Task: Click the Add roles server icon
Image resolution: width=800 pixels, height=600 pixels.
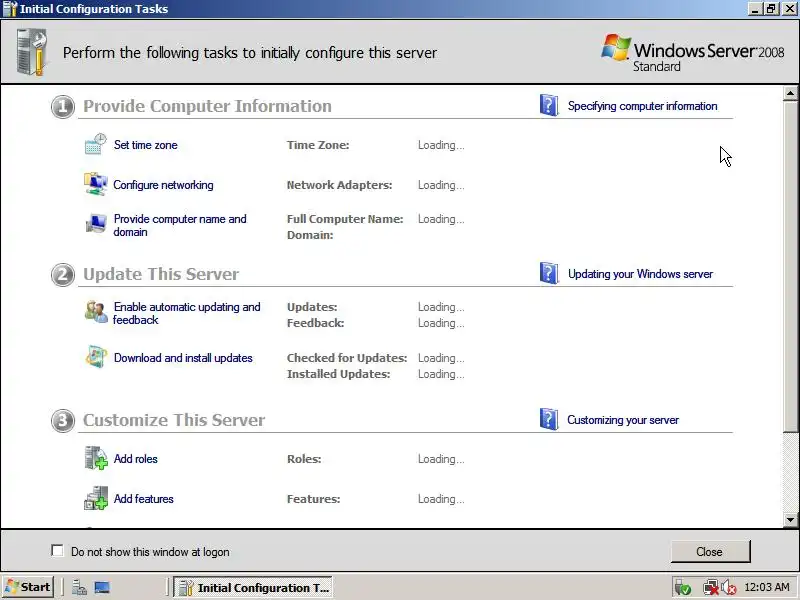Action: pyautogui.click(x=95, y=458)
